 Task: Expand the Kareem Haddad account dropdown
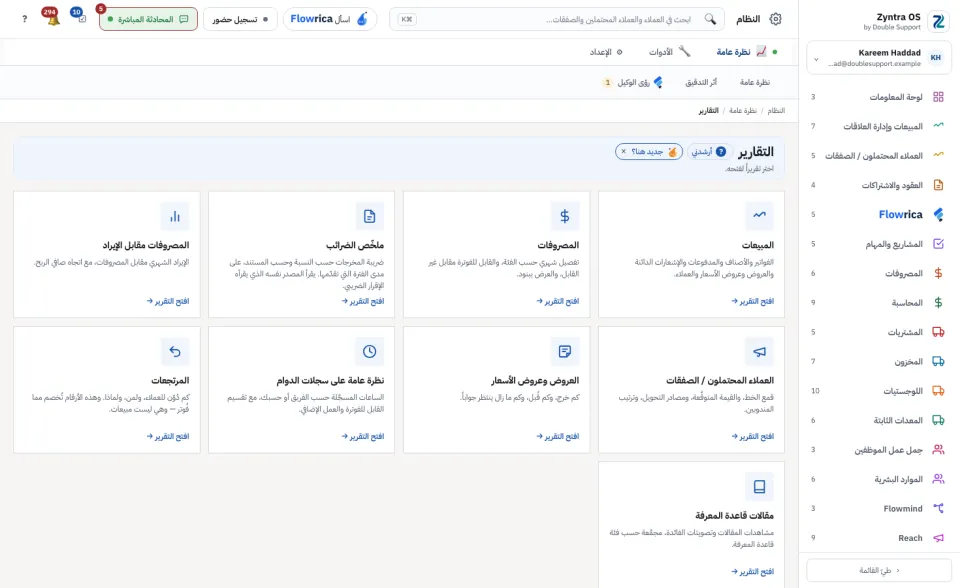coord(816,59)
